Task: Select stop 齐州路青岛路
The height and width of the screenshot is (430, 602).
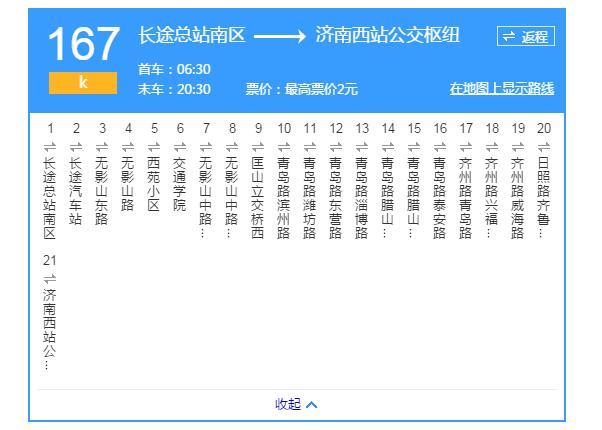Action: click(x=466, y=198)
